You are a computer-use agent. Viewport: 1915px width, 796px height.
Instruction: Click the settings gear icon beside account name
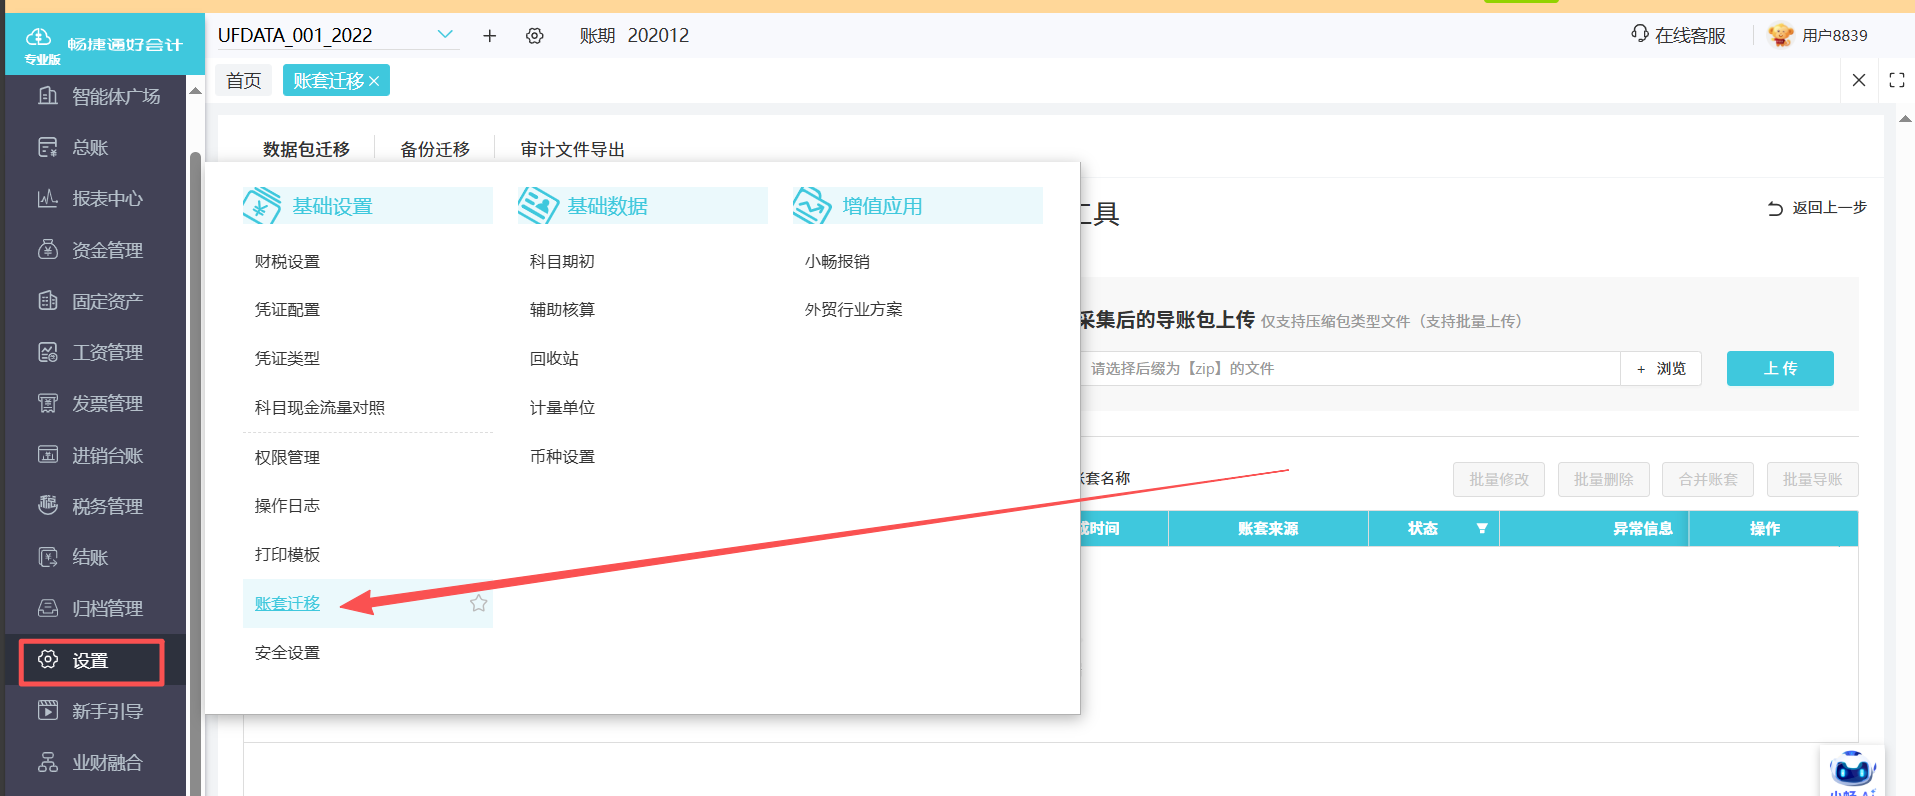pyautogui.click(x=535, y=36)
